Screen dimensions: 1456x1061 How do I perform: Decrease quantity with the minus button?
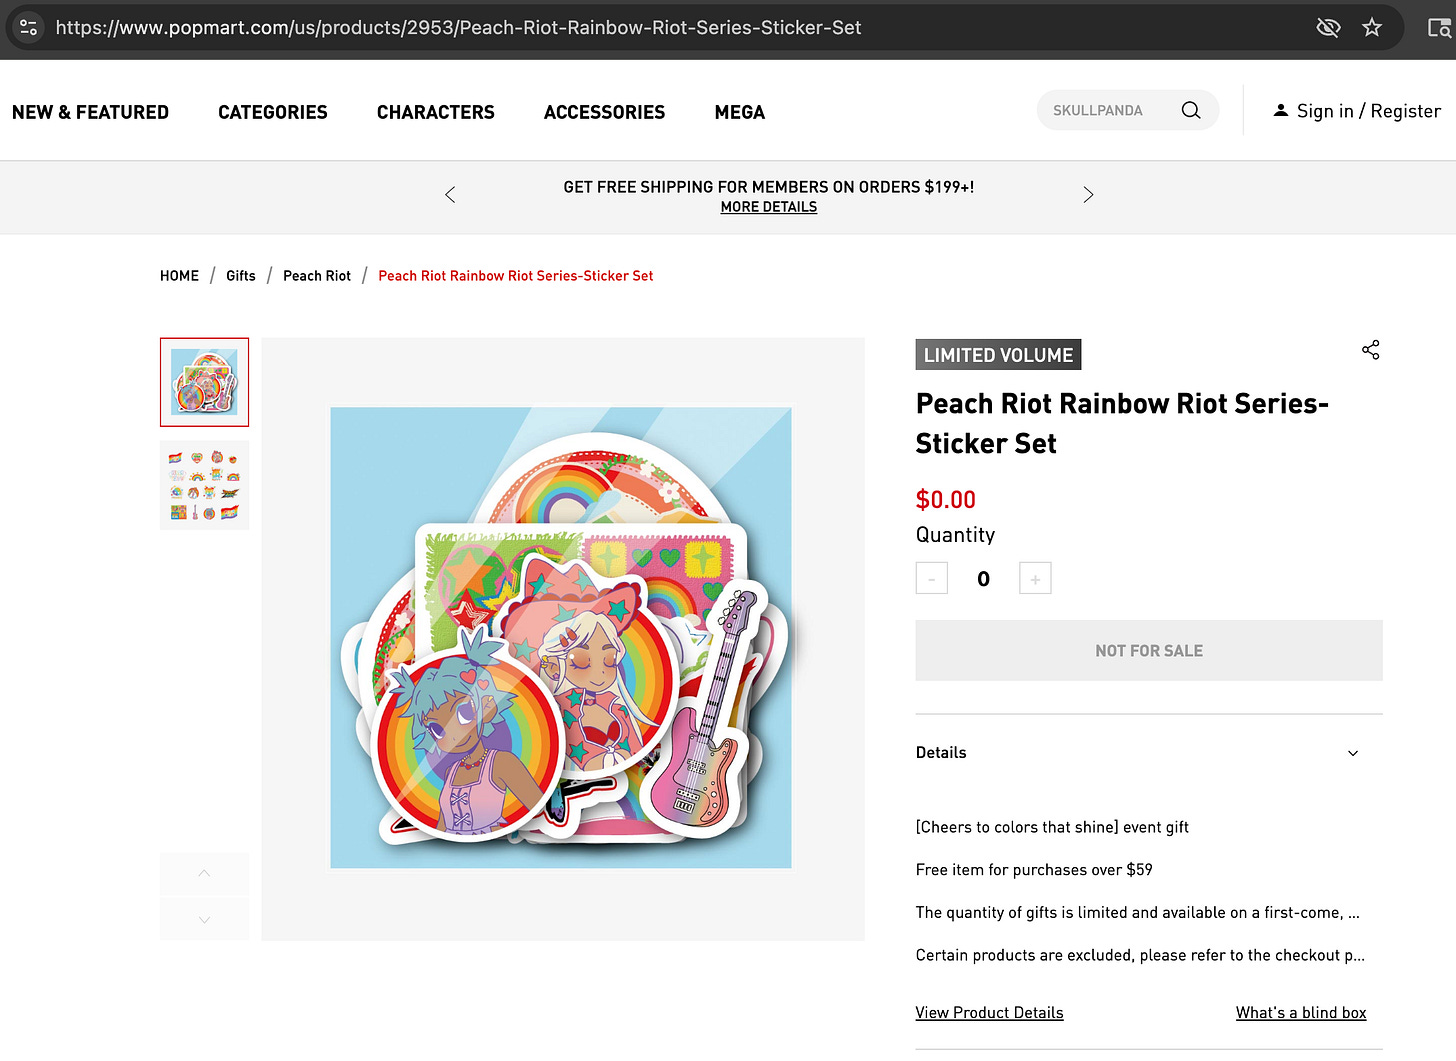pos(931,578)
